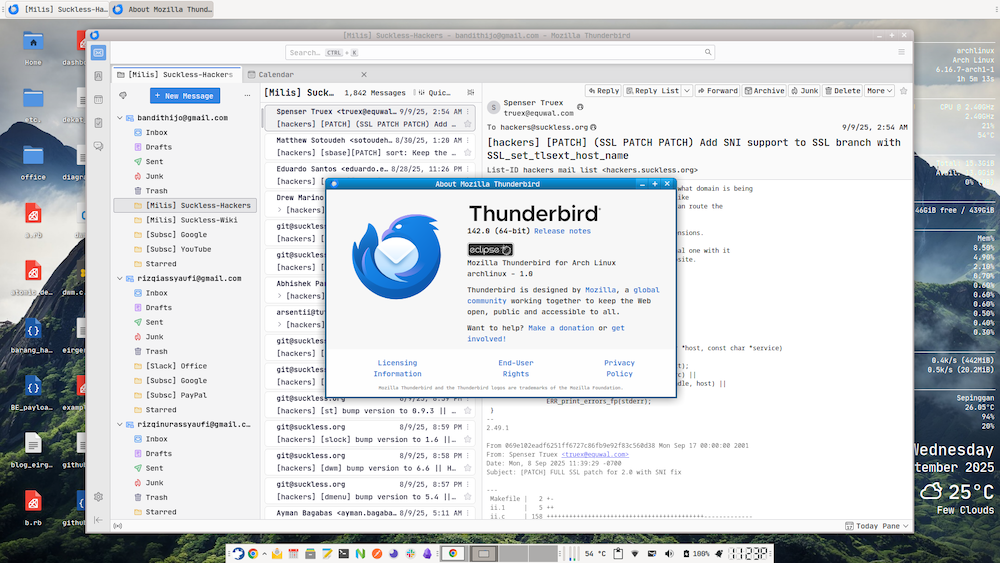Image resolution: width=1000 pixels, height=563 pixels.
Task: Delete the open message
Action: tap(842, 91)
